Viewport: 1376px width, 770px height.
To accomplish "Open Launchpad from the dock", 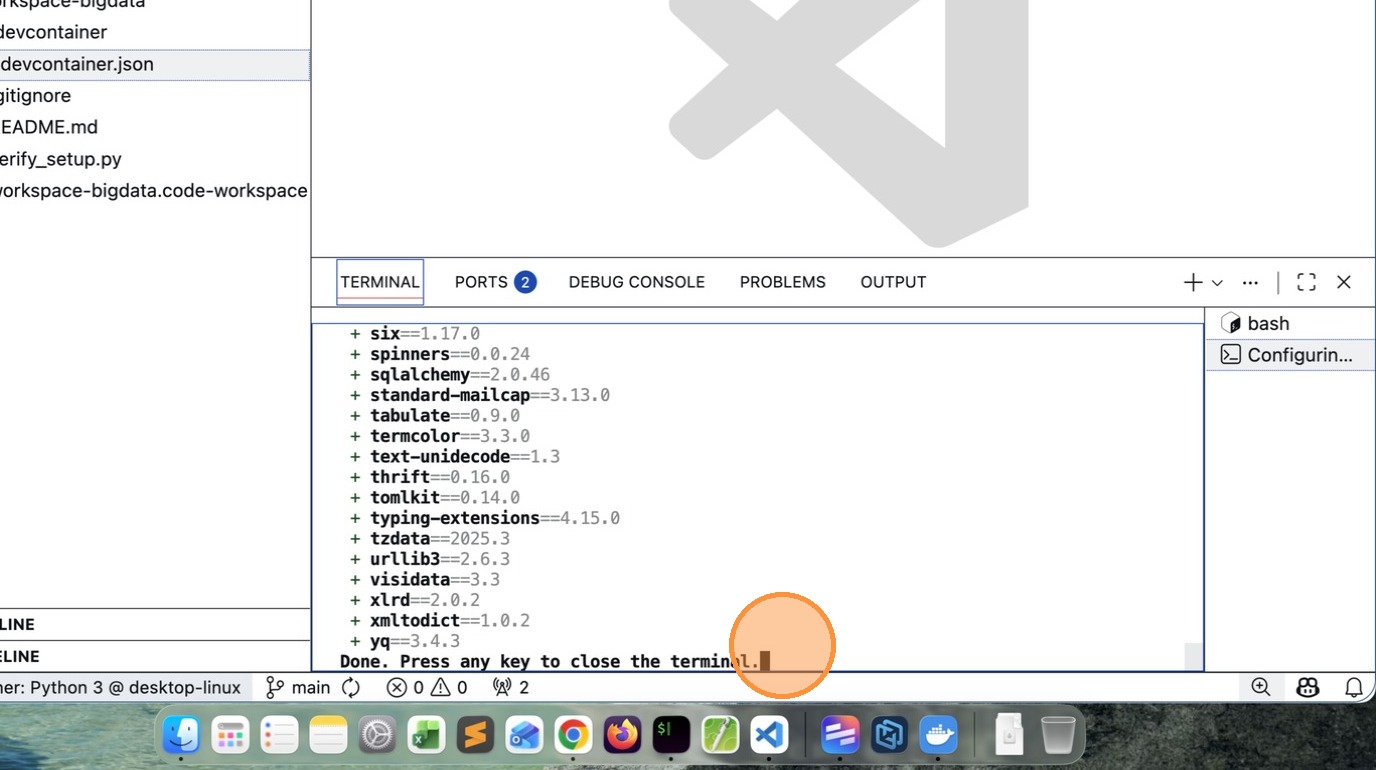I will click(x=230, y=736).
